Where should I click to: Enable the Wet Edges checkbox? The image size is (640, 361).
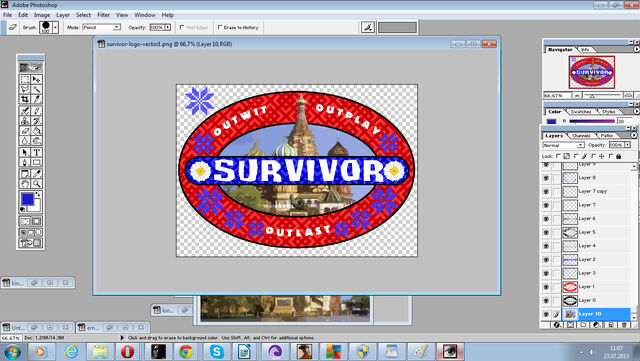[182, 27]
